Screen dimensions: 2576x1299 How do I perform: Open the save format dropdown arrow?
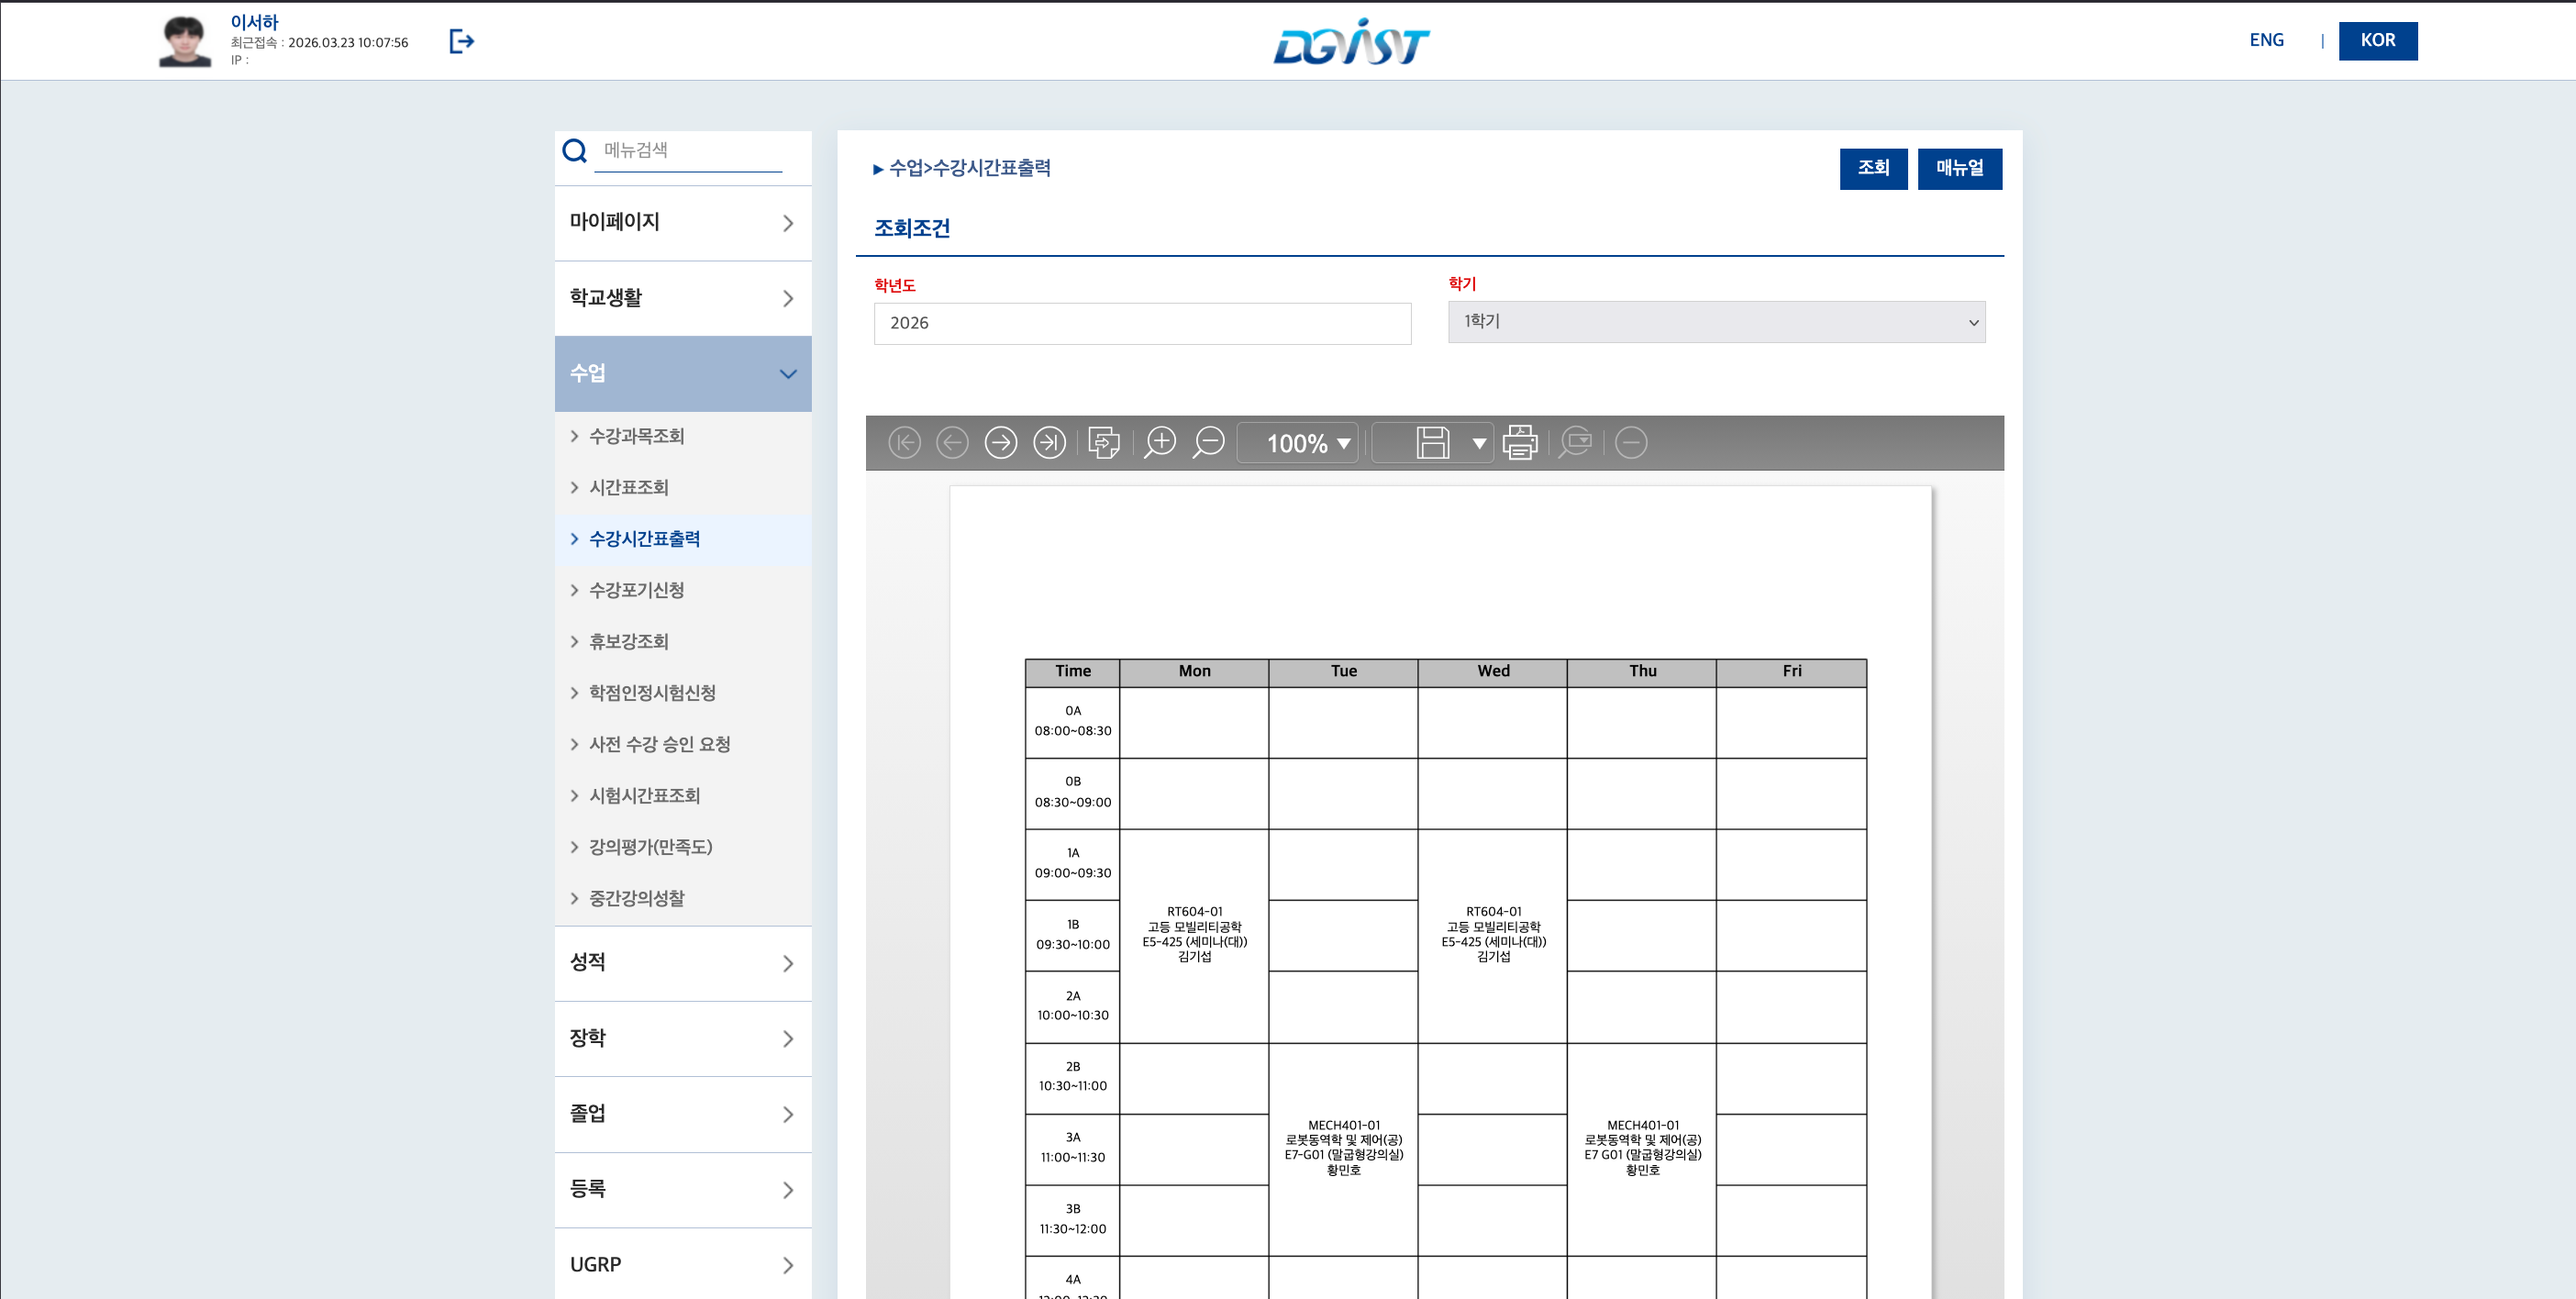click(x=1479, y=443)
